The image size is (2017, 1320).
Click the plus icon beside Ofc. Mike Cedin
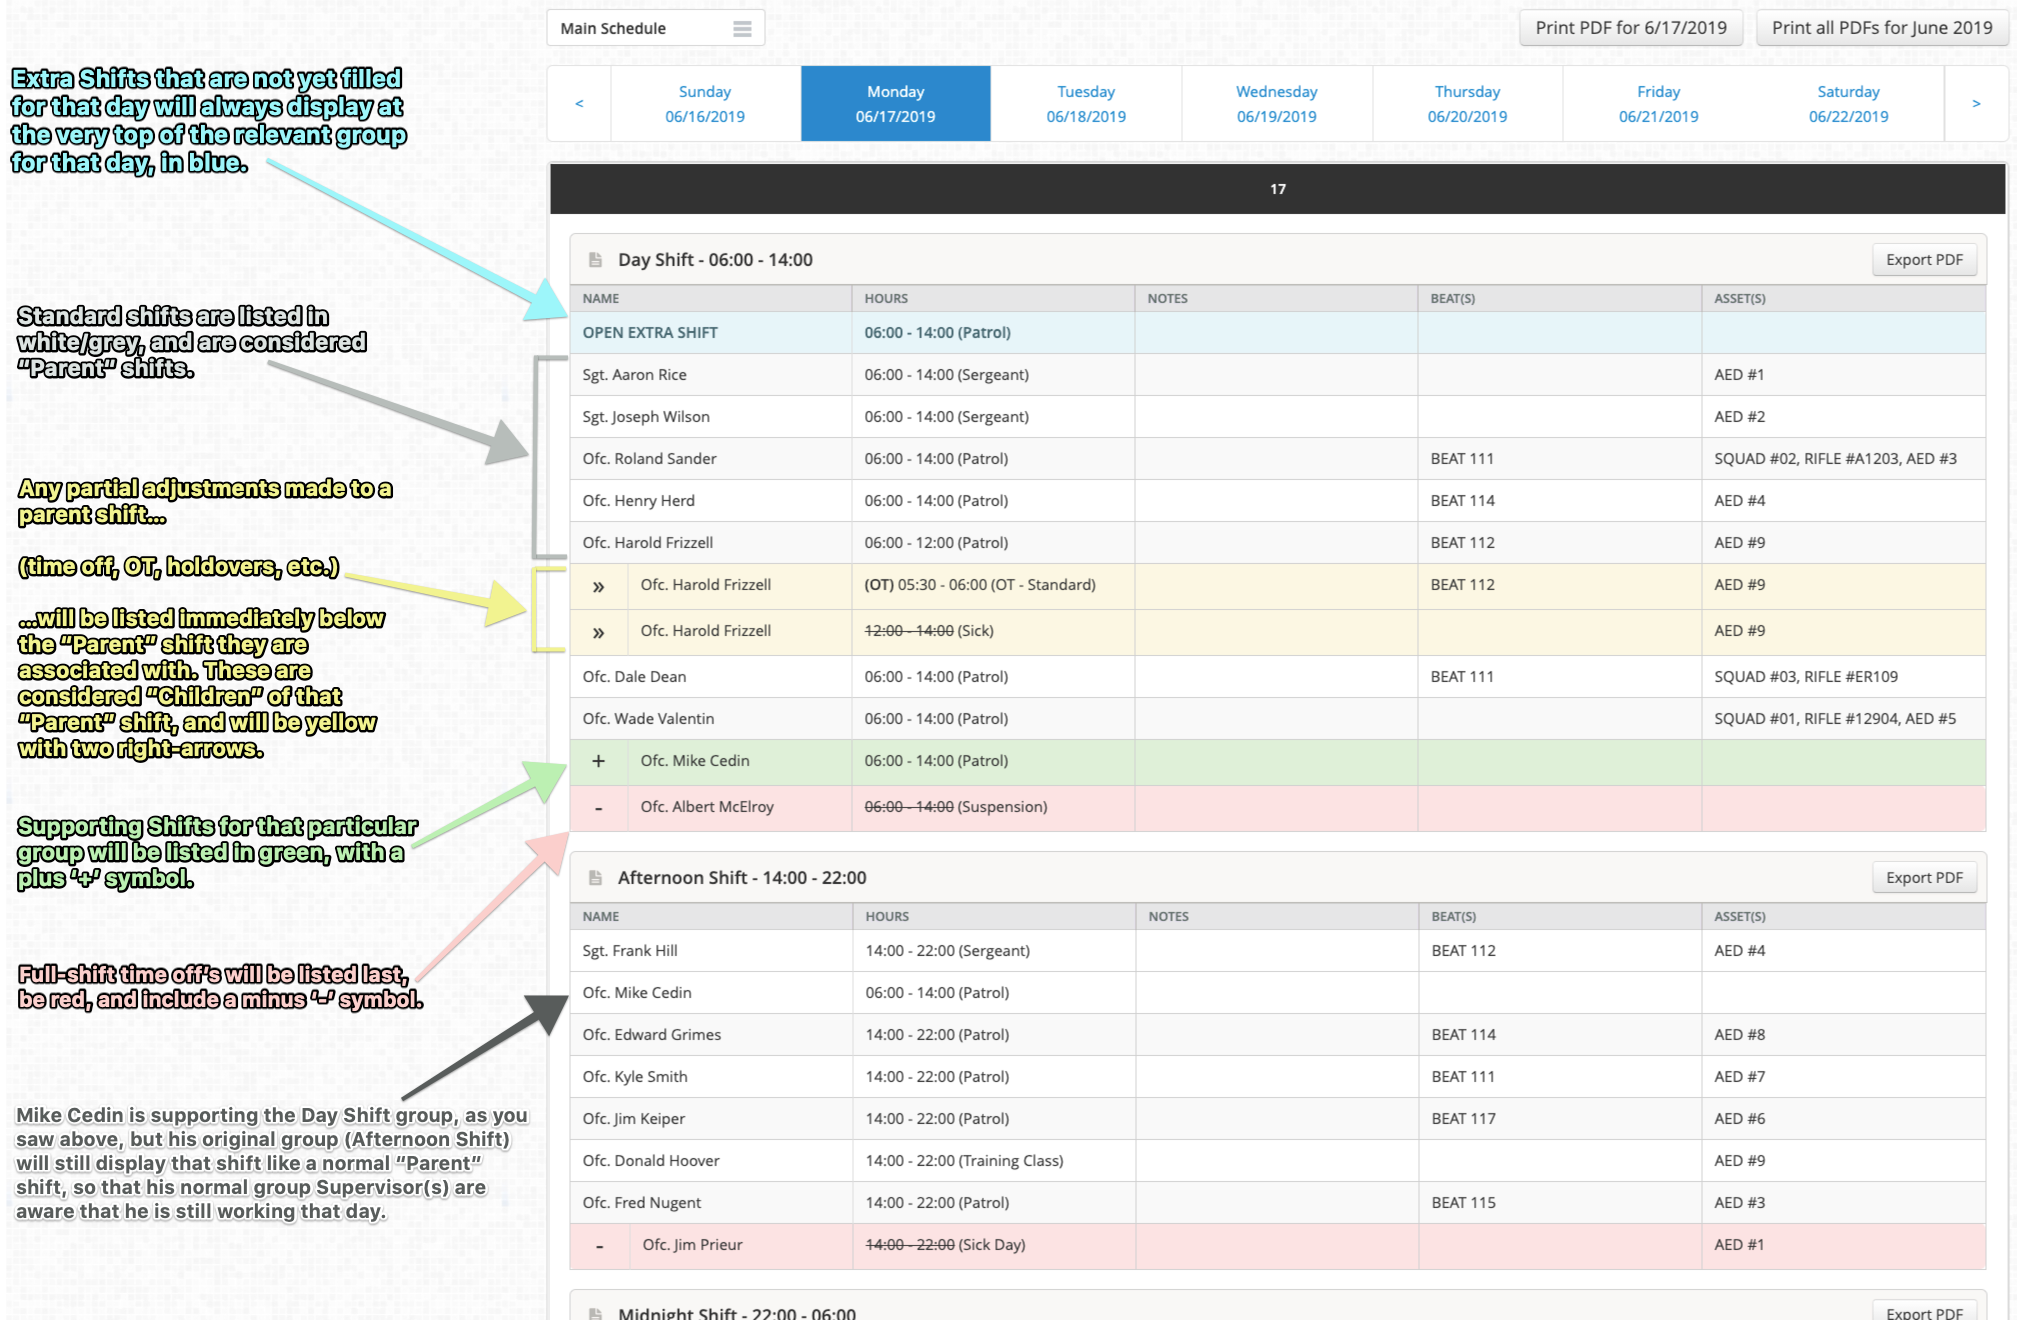598,761
